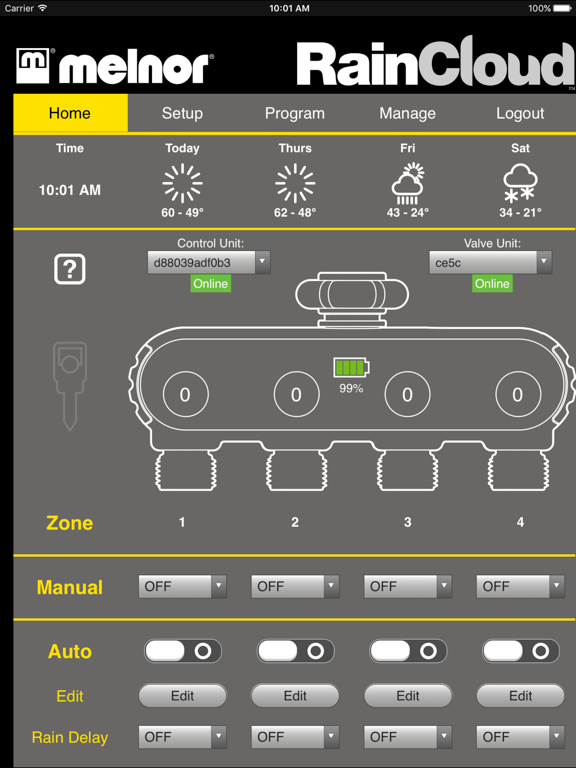
Task: Click zone 3 valve timer circle
Action: [408, 394]
